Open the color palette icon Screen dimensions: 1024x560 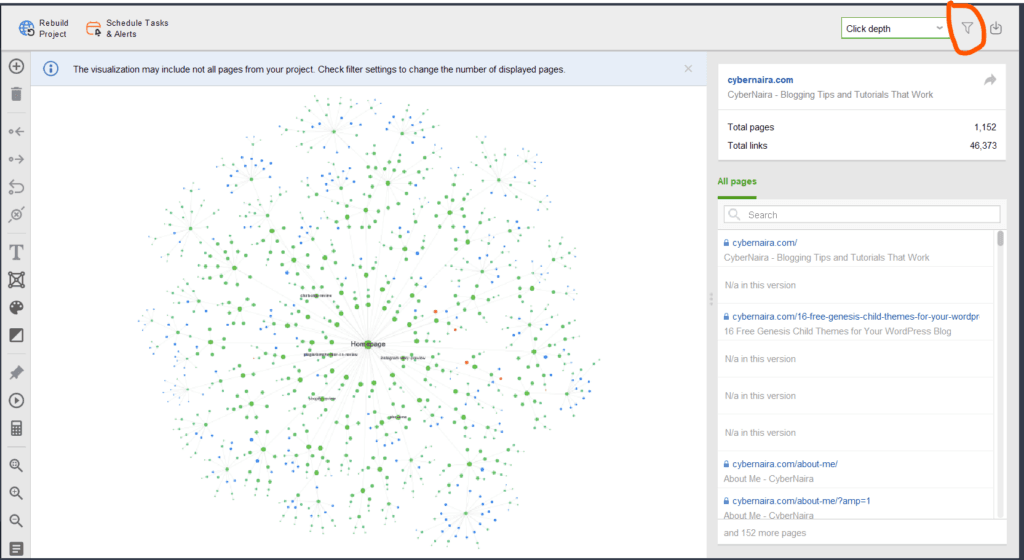[16, 307]
